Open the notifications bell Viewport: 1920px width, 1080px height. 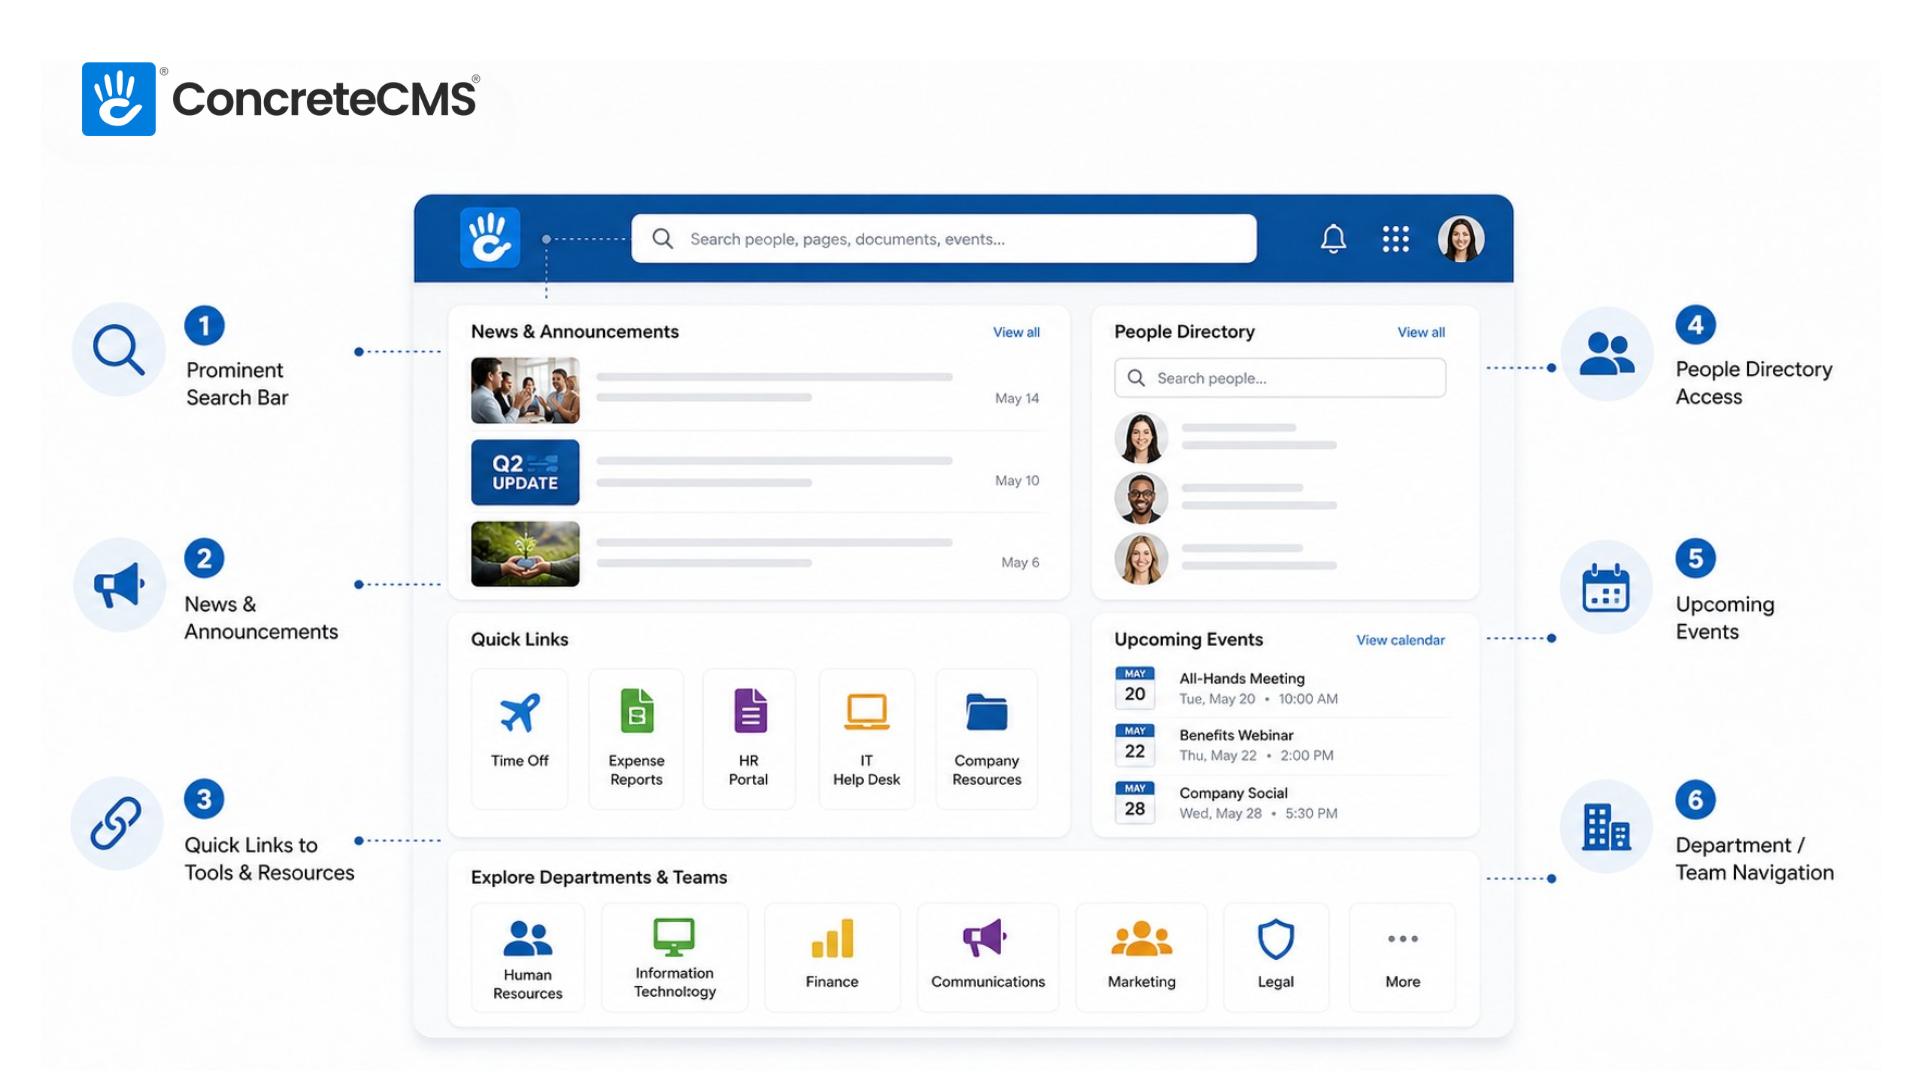click(1333, 238)
